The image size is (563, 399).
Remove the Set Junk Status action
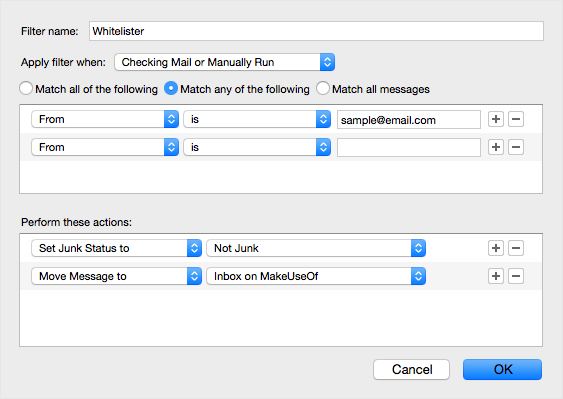coord(516,248)
